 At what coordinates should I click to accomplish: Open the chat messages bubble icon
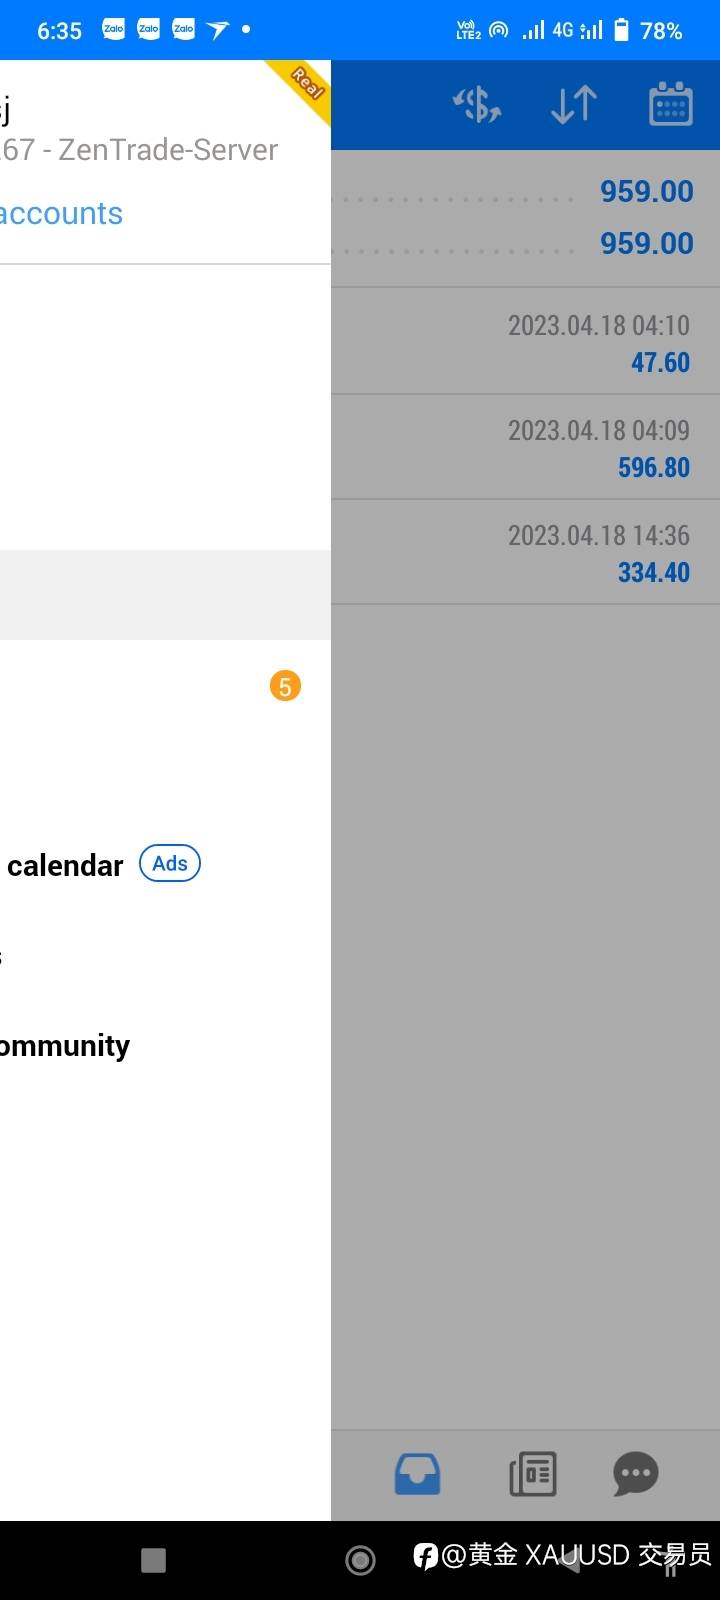click(636, 1474)
